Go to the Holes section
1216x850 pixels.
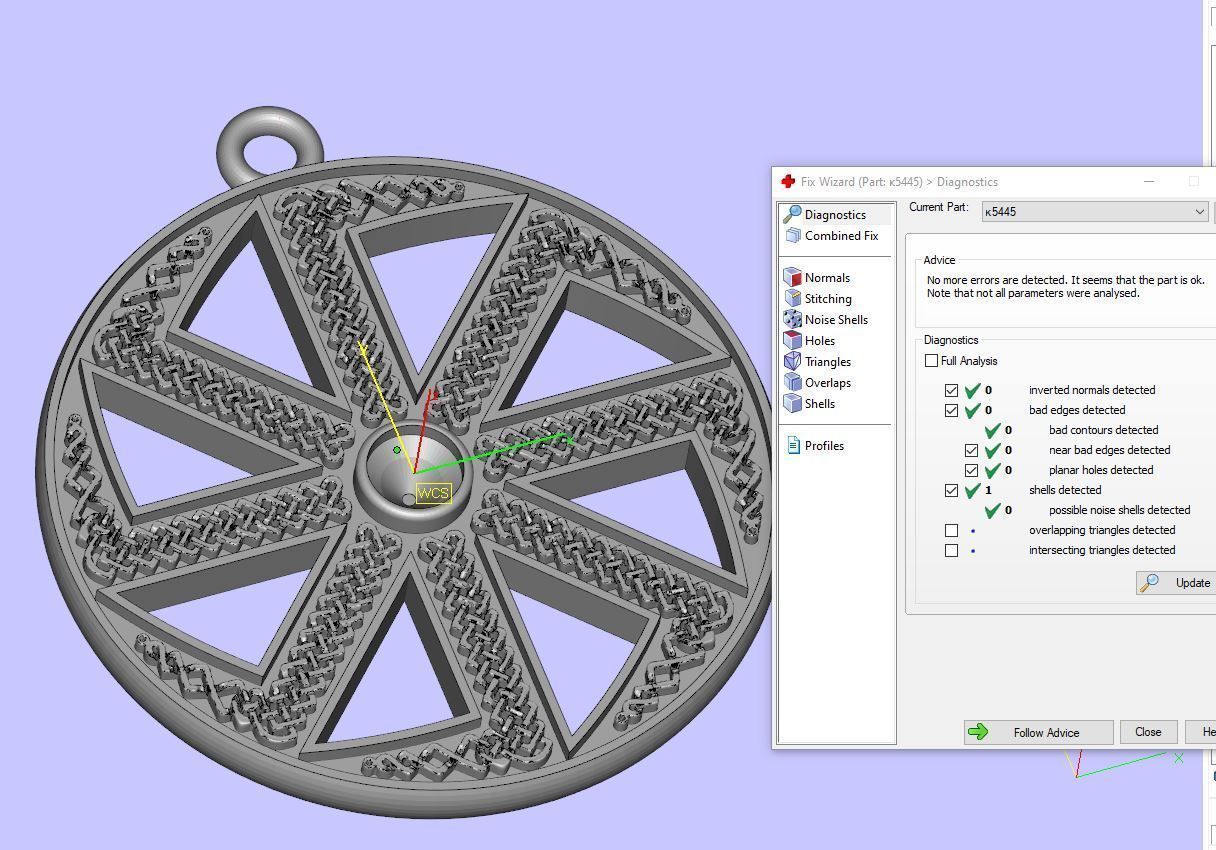tap(819, 340)
